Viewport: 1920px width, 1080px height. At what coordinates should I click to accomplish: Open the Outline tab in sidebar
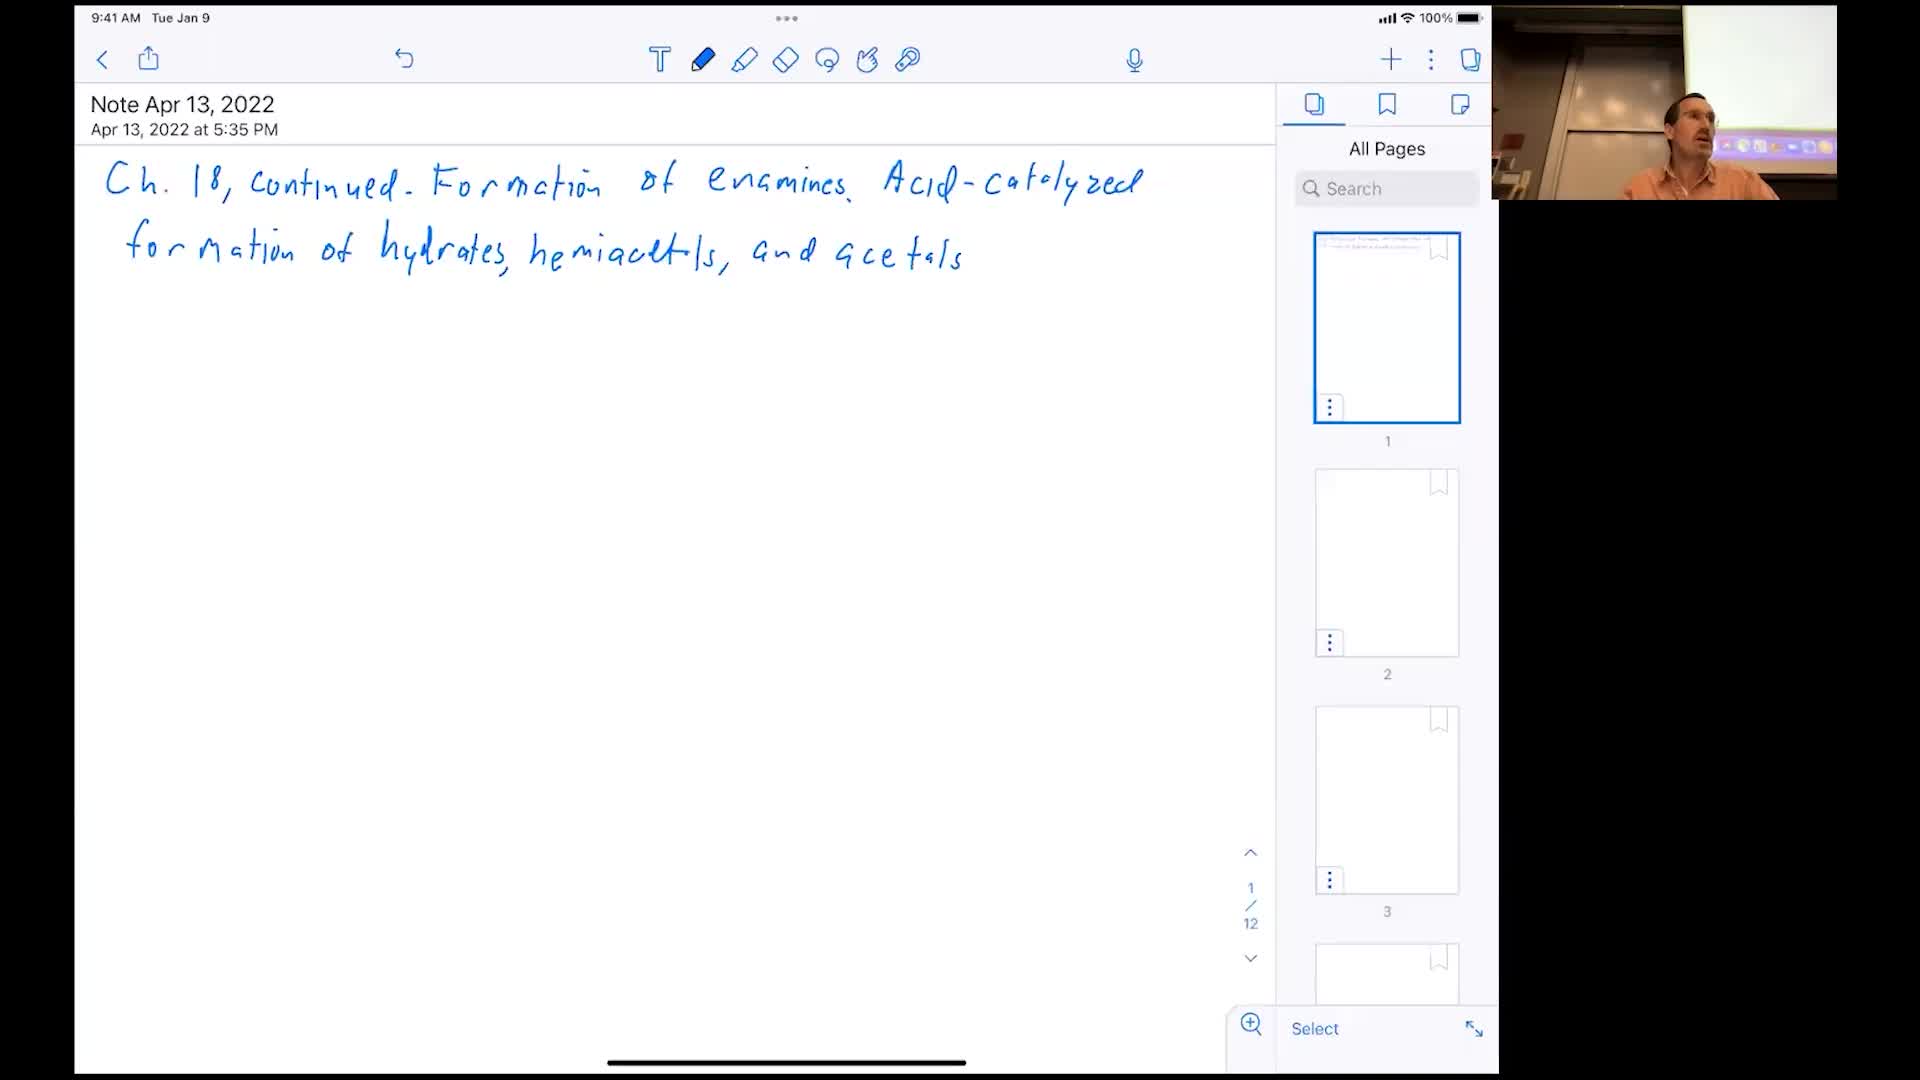pos(1460,104)
